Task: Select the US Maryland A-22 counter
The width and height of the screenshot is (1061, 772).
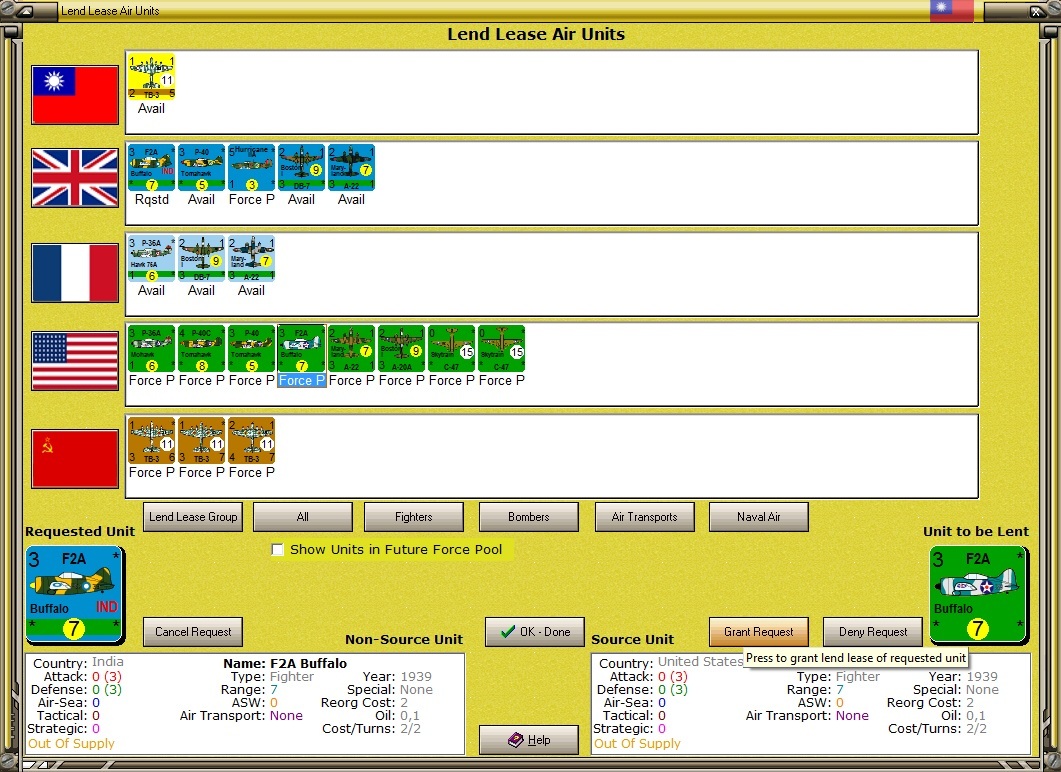Action: coord(352,349)
